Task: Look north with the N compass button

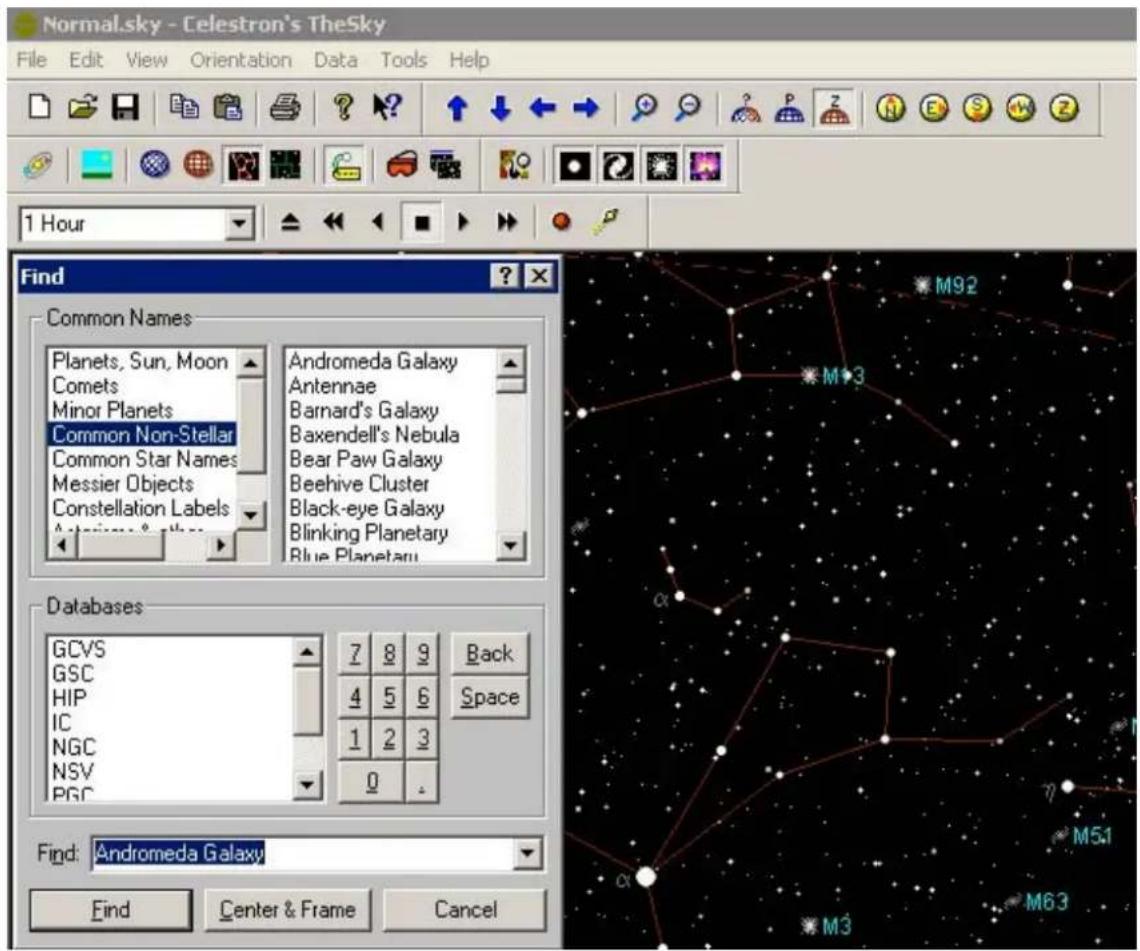Action: coord(891,108)
